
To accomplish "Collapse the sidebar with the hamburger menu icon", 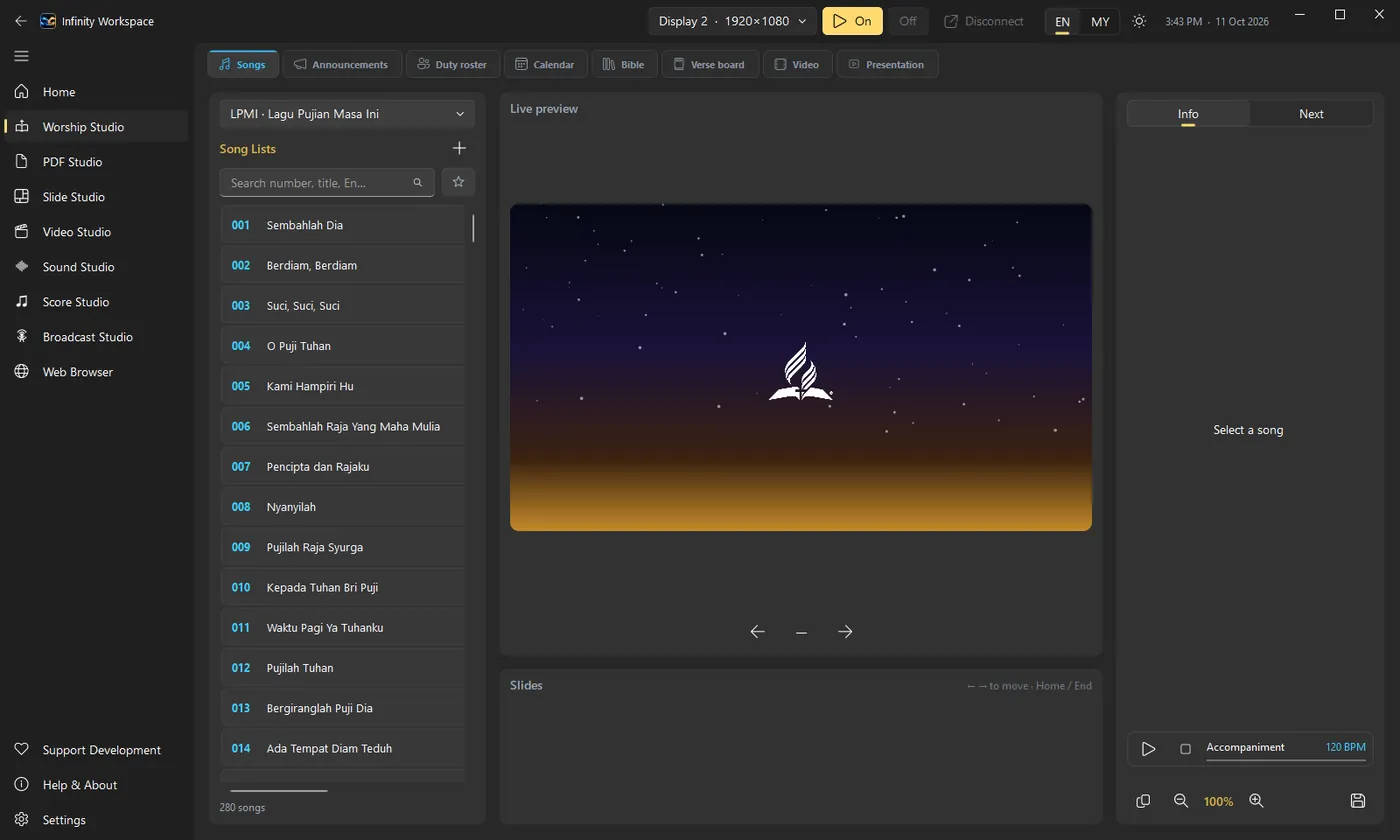I will click(21, 56).
